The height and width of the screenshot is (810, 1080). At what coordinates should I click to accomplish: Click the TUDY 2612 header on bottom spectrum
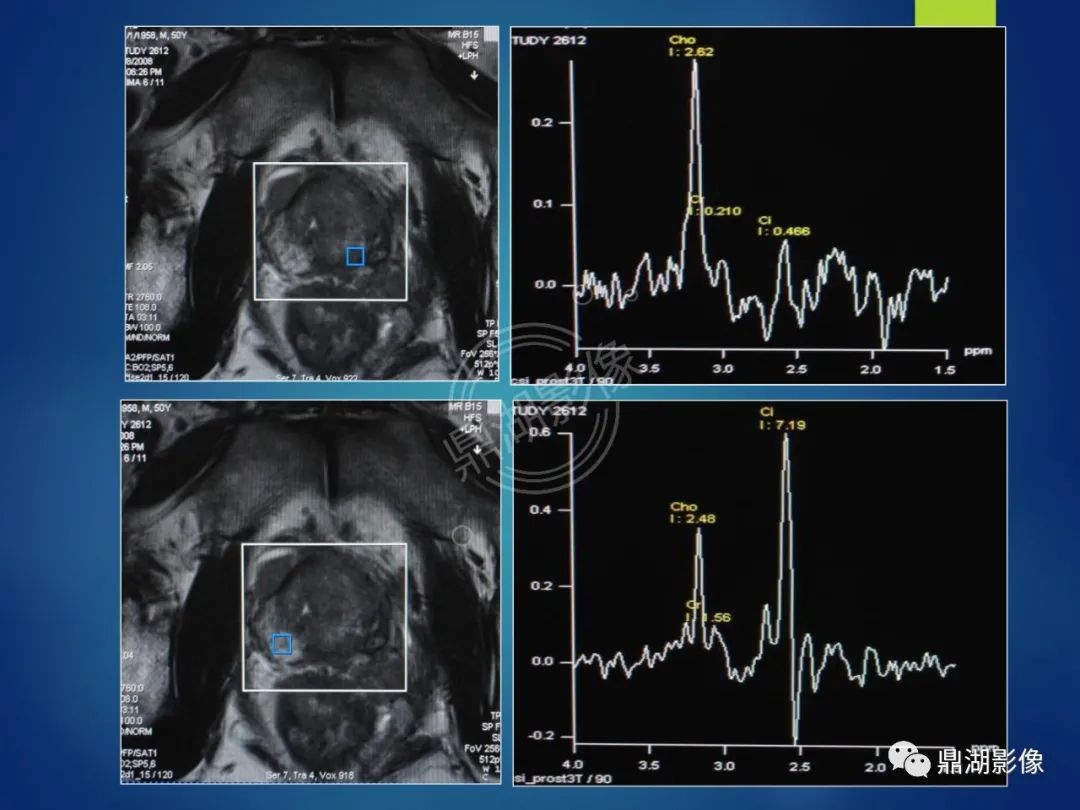point(550,411)
